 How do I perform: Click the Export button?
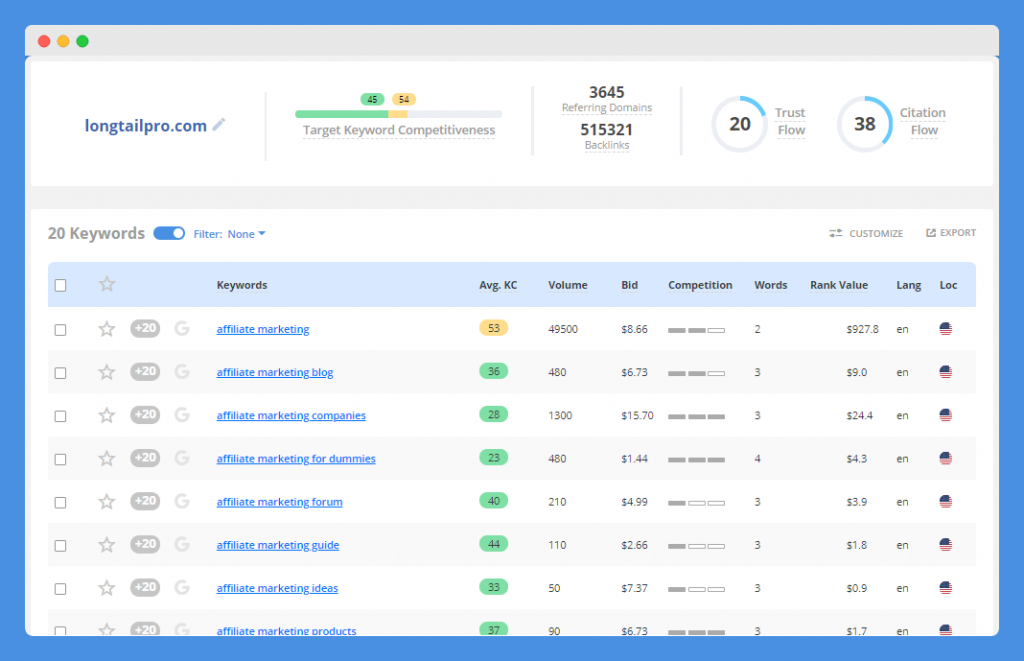pyautogui.click(x=951, y=233)
